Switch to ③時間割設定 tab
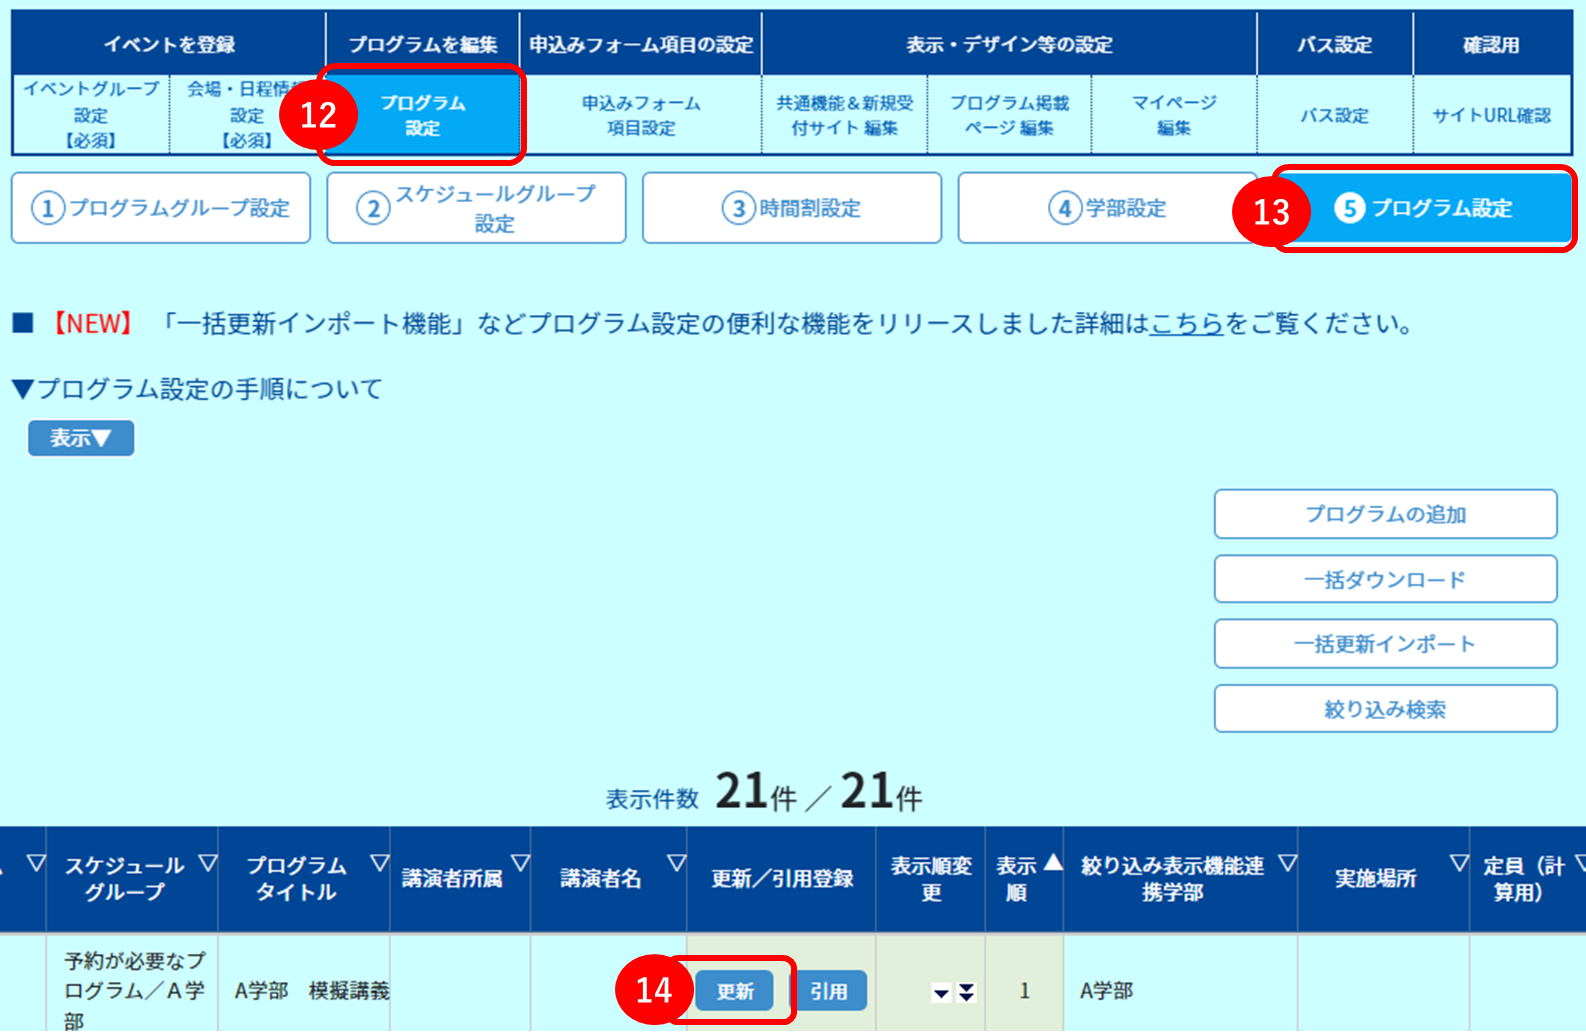Image resolution: width=1586 pixels, height=1032 pixels. [792, 208]
